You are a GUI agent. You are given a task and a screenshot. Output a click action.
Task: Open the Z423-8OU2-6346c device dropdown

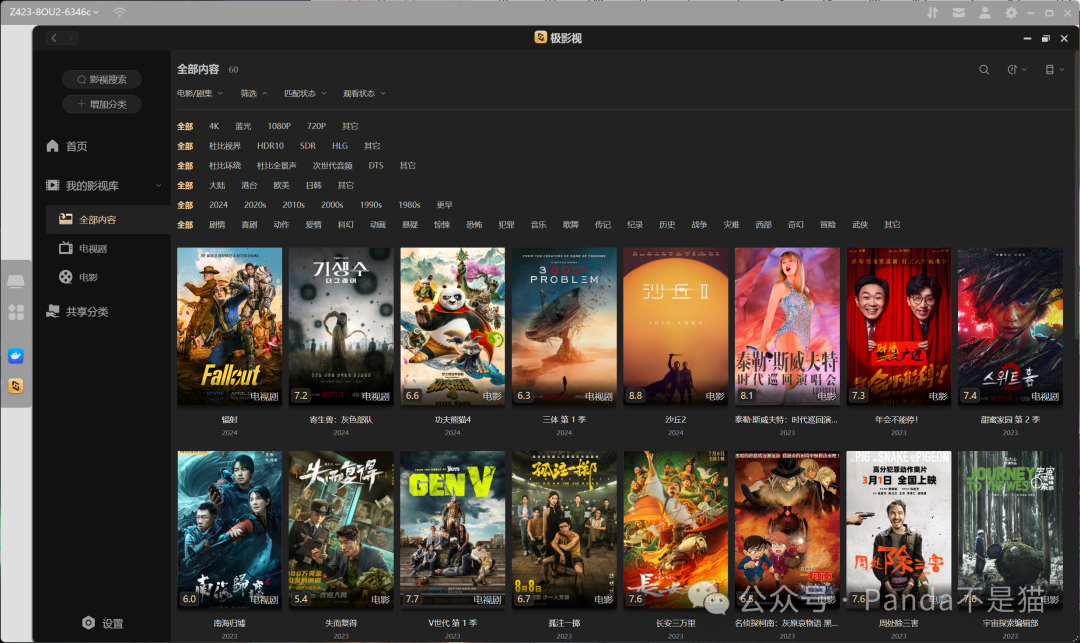pos(54,12)
